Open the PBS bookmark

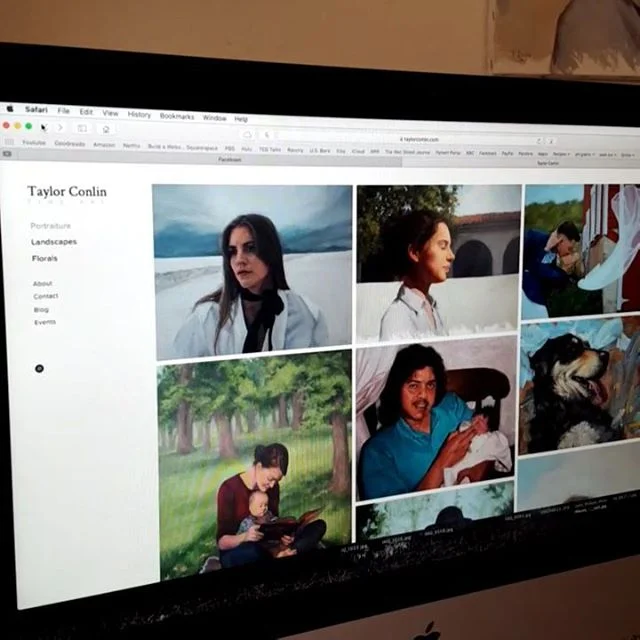tap(230, 149)
